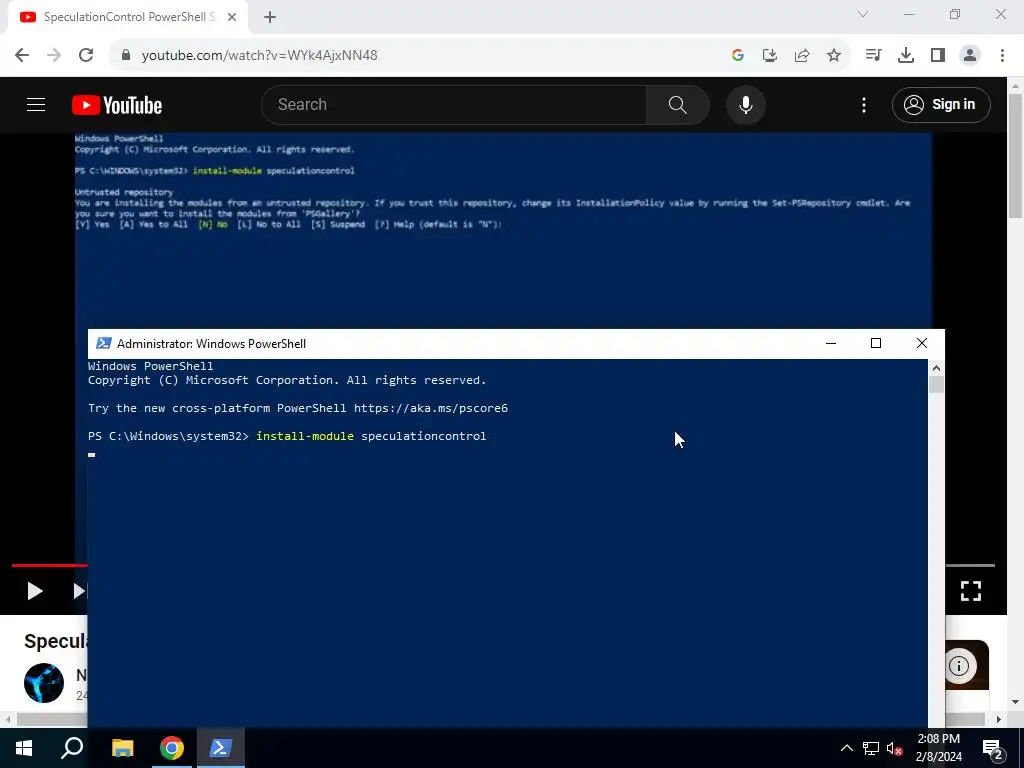
Task: Reload the YouTube page
Action: pyautogui.click(x=86, y=56)
